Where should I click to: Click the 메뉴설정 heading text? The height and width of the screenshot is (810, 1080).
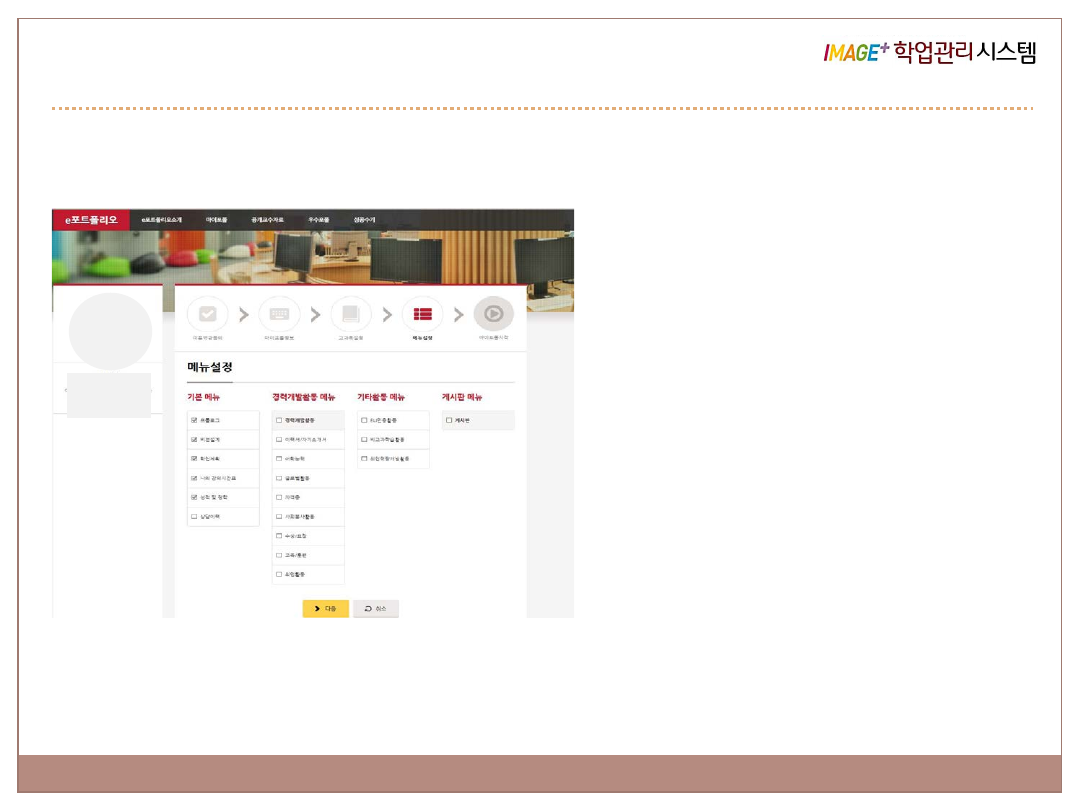(210, 367)
